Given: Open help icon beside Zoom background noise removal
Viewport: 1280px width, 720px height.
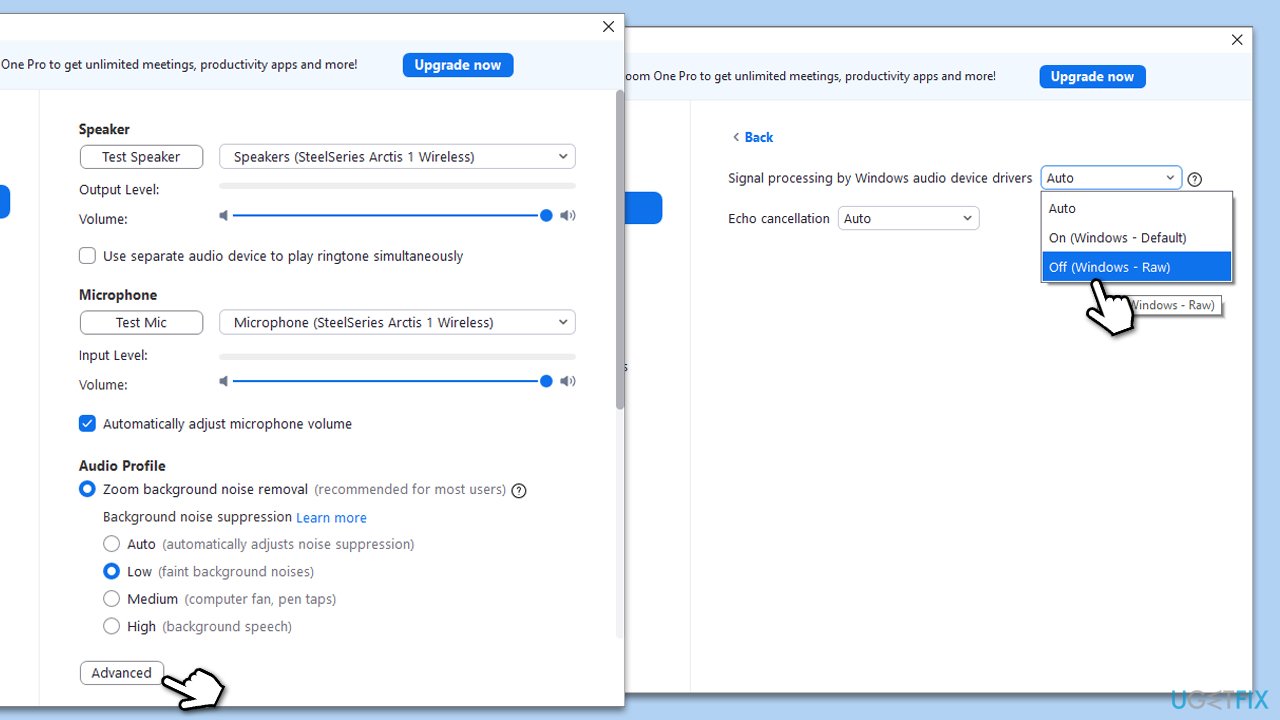Looking at the screenshot, I should (x=519, y=490).
